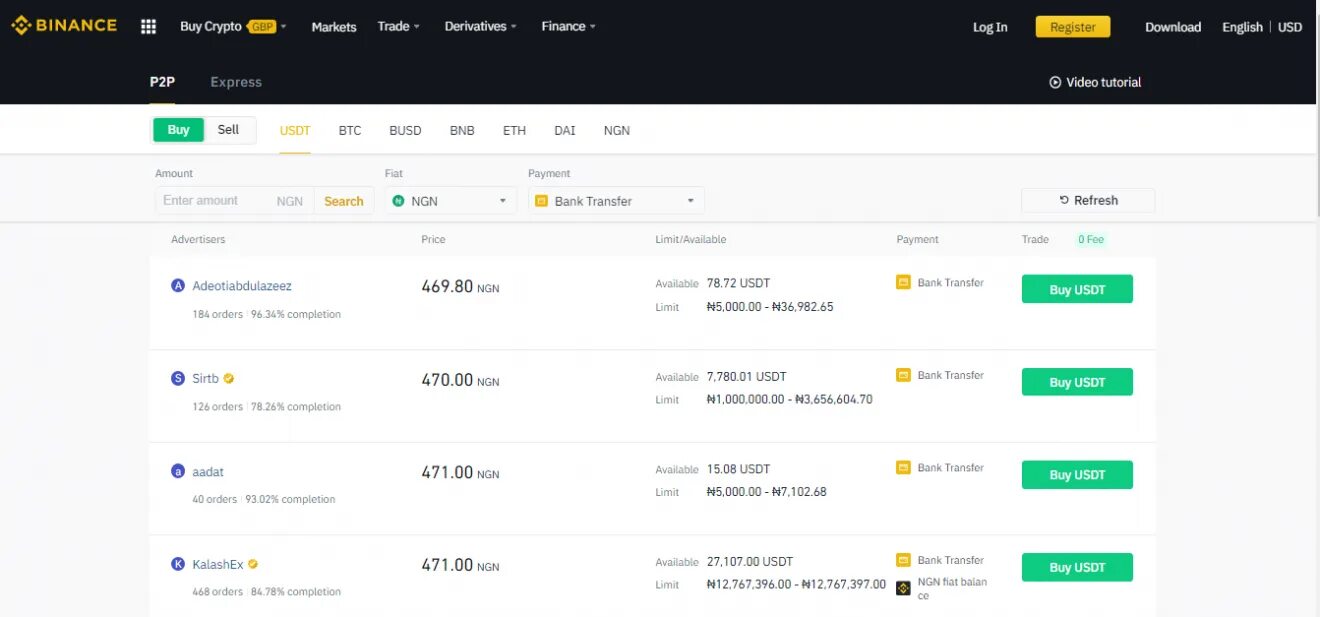The width and height of the screenshot is (1320, 617).
Task: Click Sirtb verified badge icon
Action: click(229, 378)
